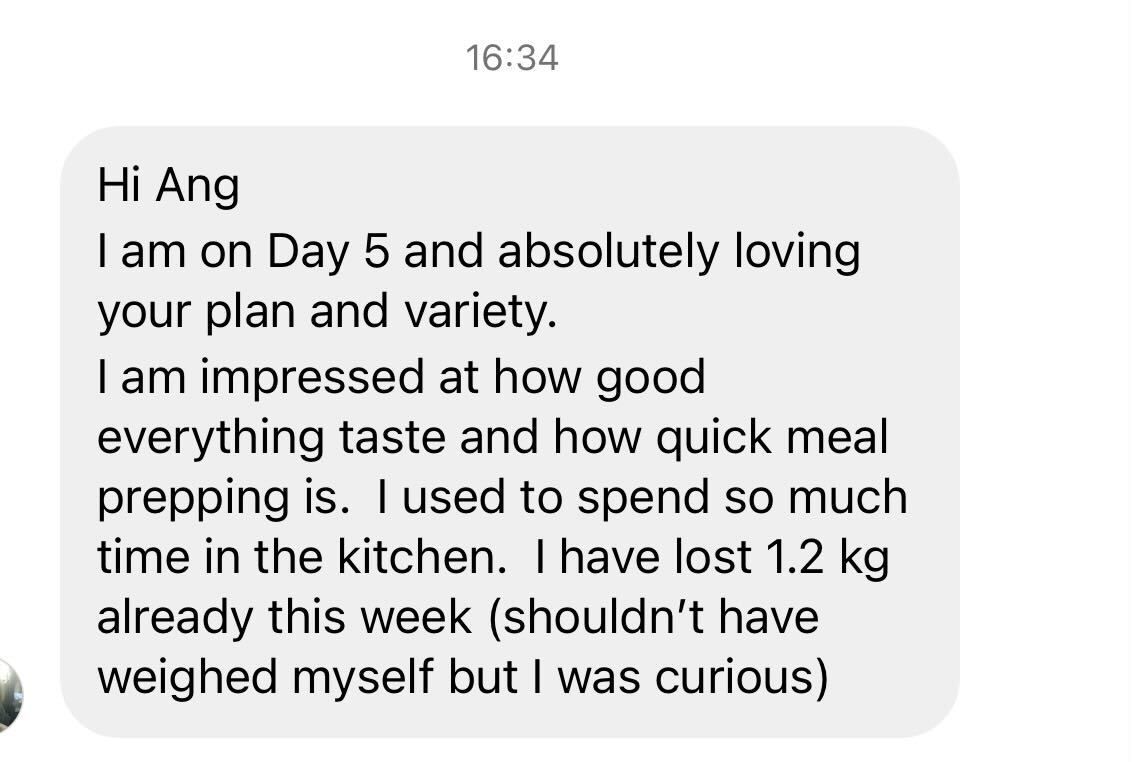Click the word "loving" in the message
Image resolution: width=1134 pixels, height=762 pixels.
[x=797, y=250]
